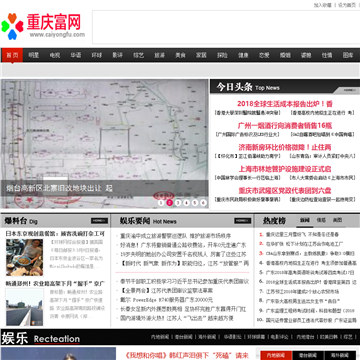Click the empty banner box beside the logo
360x360 pixels.
[226, 27]
